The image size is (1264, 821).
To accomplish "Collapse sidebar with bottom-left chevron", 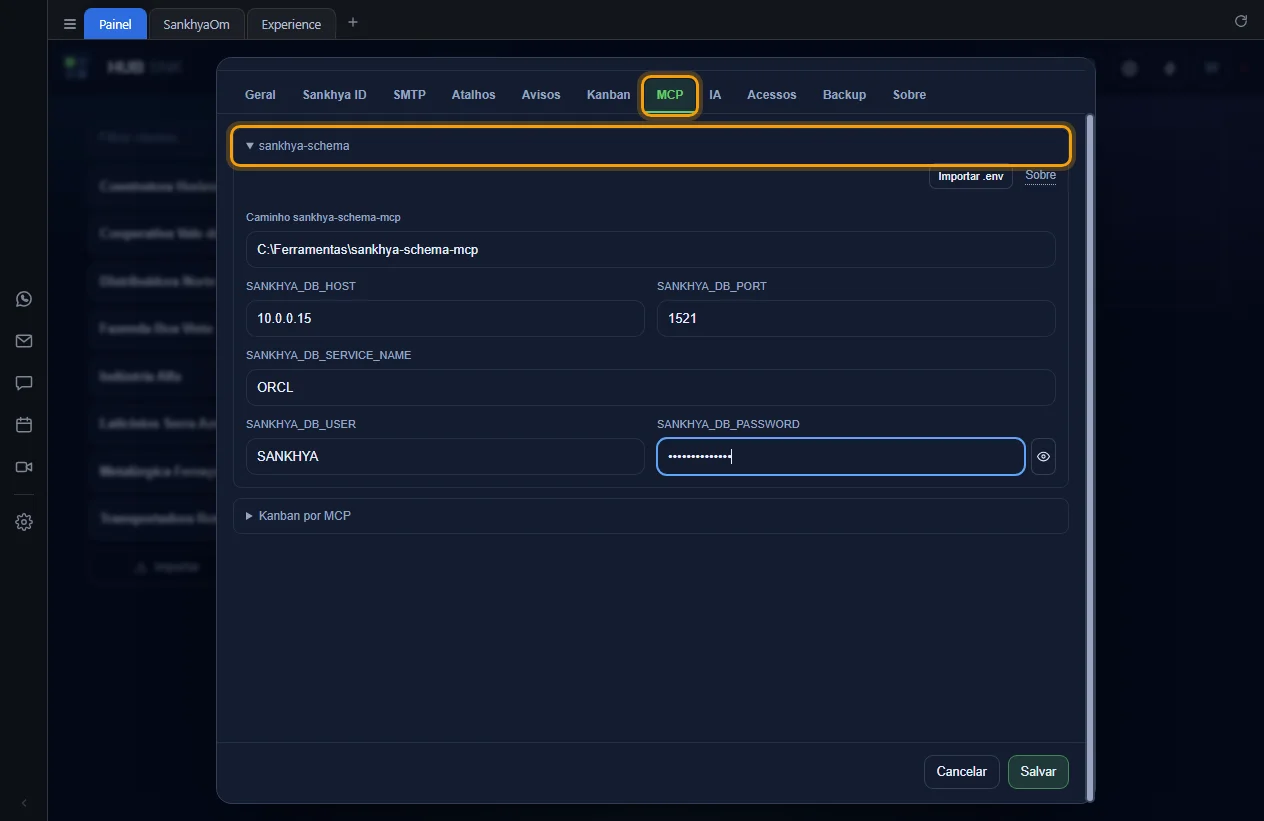I will 24,803.
